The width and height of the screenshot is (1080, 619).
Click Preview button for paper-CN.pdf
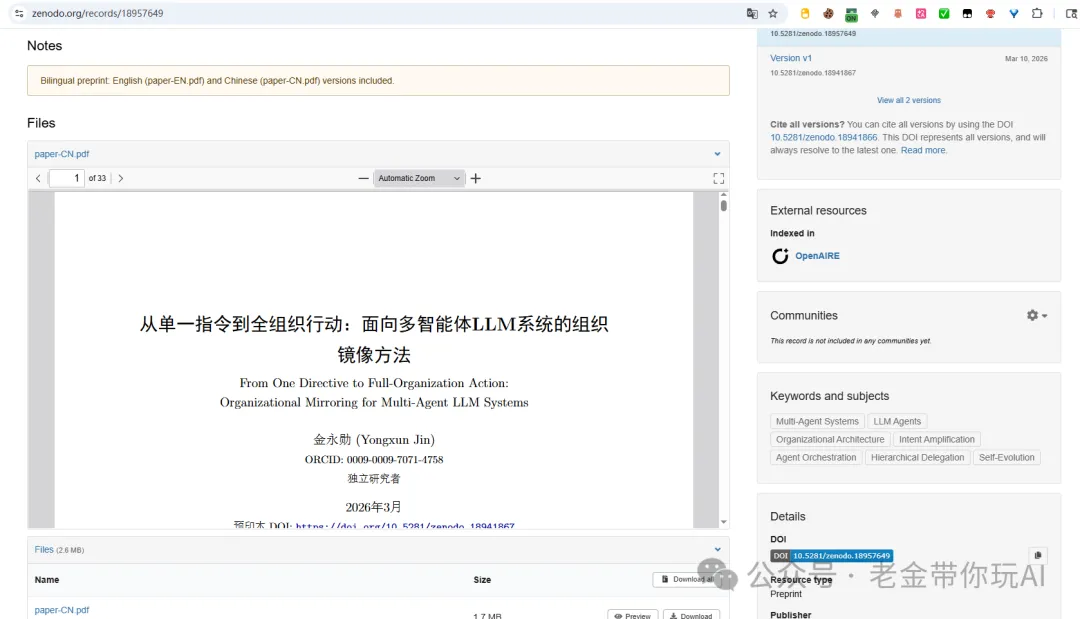tap(632, 615)
